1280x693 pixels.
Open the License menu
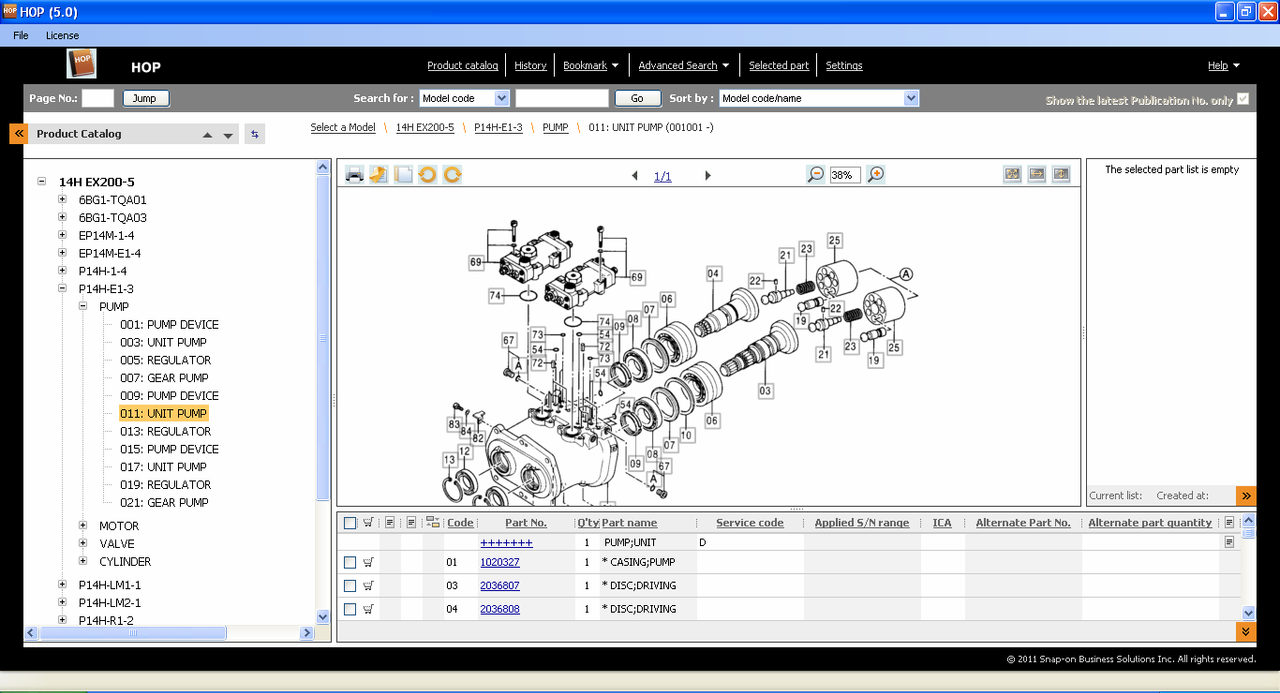(62, 35)
